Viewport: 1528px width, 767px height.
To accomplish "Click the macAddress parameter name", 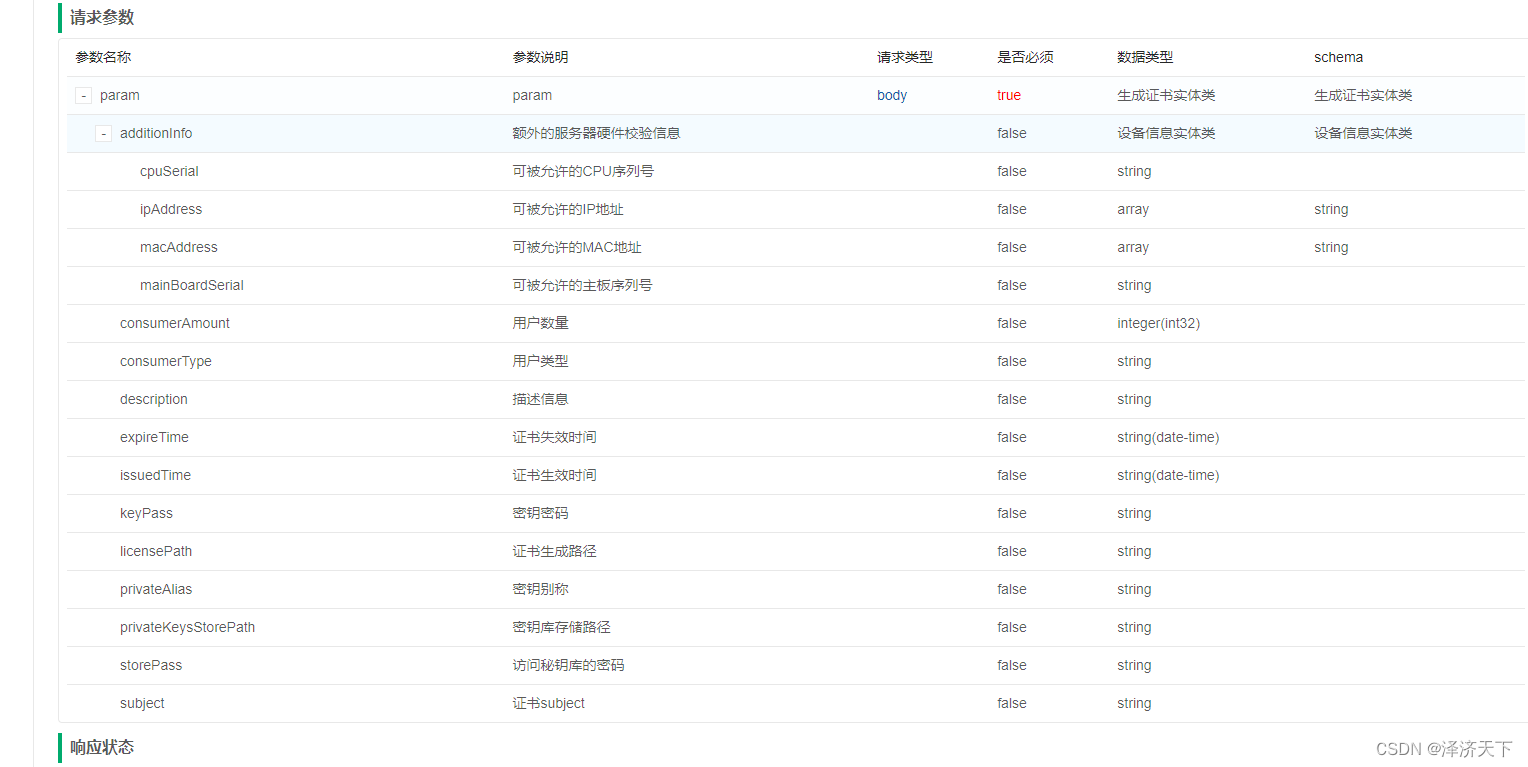I will point(179,248).
